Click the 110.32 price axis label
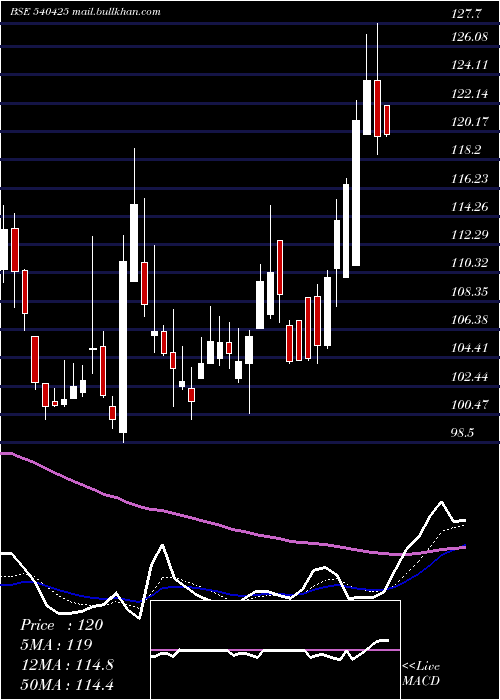The image size is (500, 700). (x=470, y=263)
